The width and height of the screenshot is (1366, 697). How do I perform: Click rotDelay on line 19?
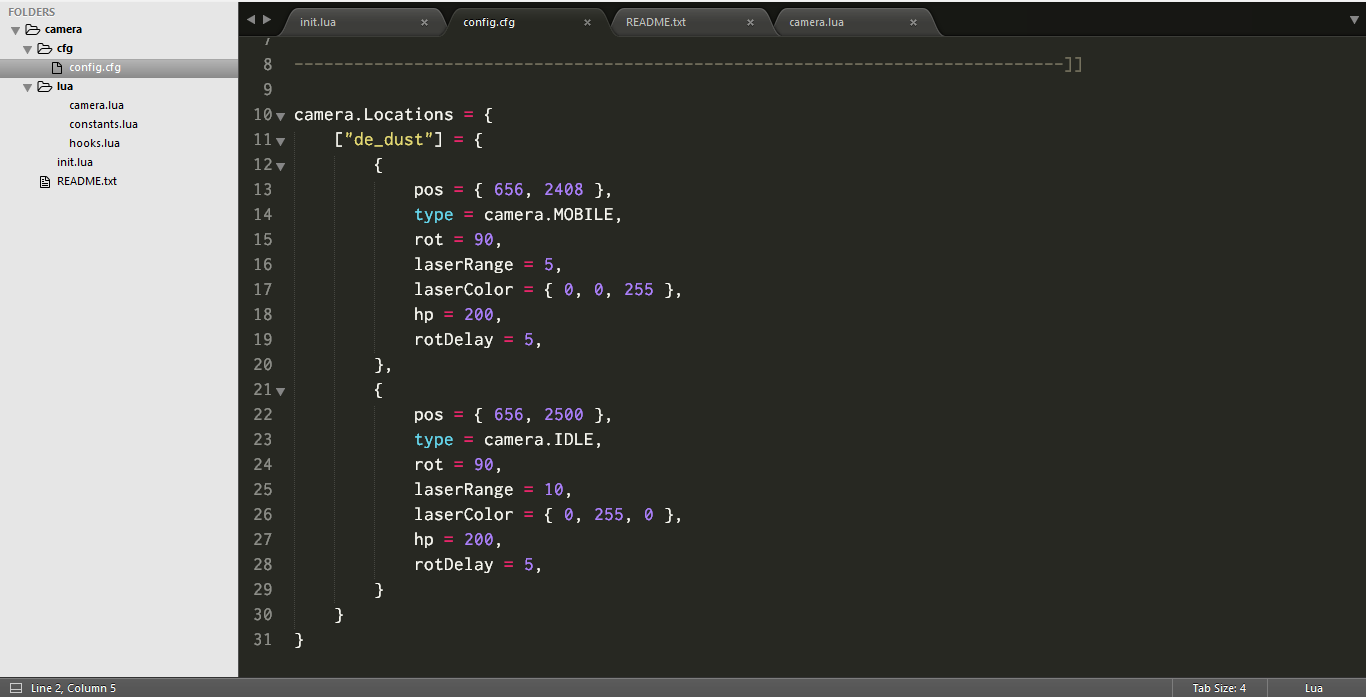click(454, 339)
